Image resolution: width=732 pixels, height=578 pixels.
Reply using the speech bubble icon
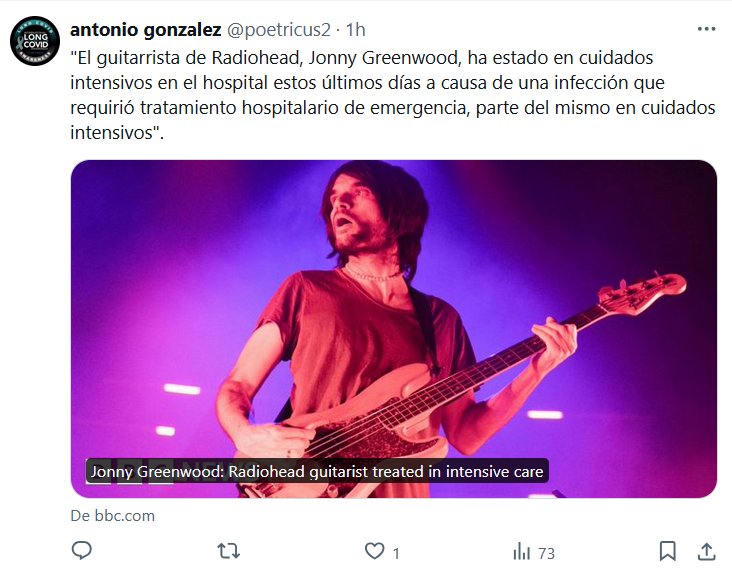tap(81, 551)
